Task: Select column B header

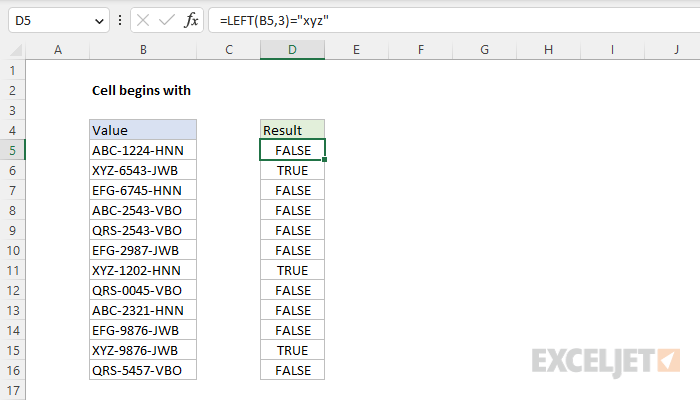Action: [143, 50]
